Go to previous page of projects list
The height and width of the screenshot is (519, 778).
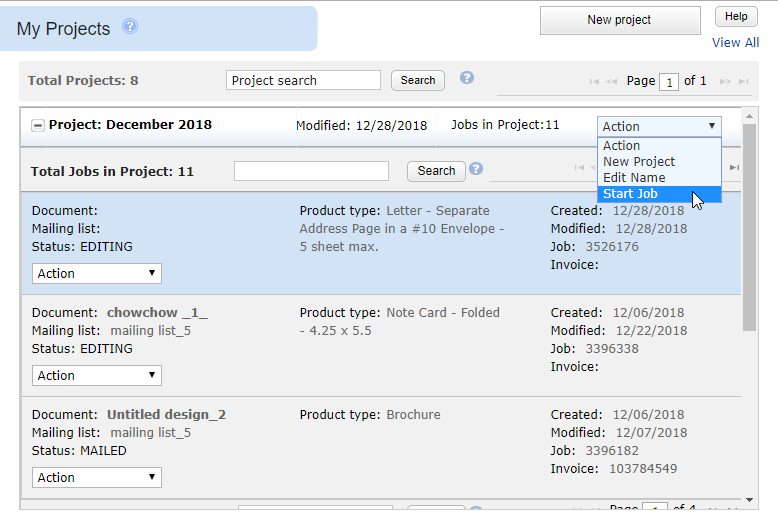[x=612, y=81]
